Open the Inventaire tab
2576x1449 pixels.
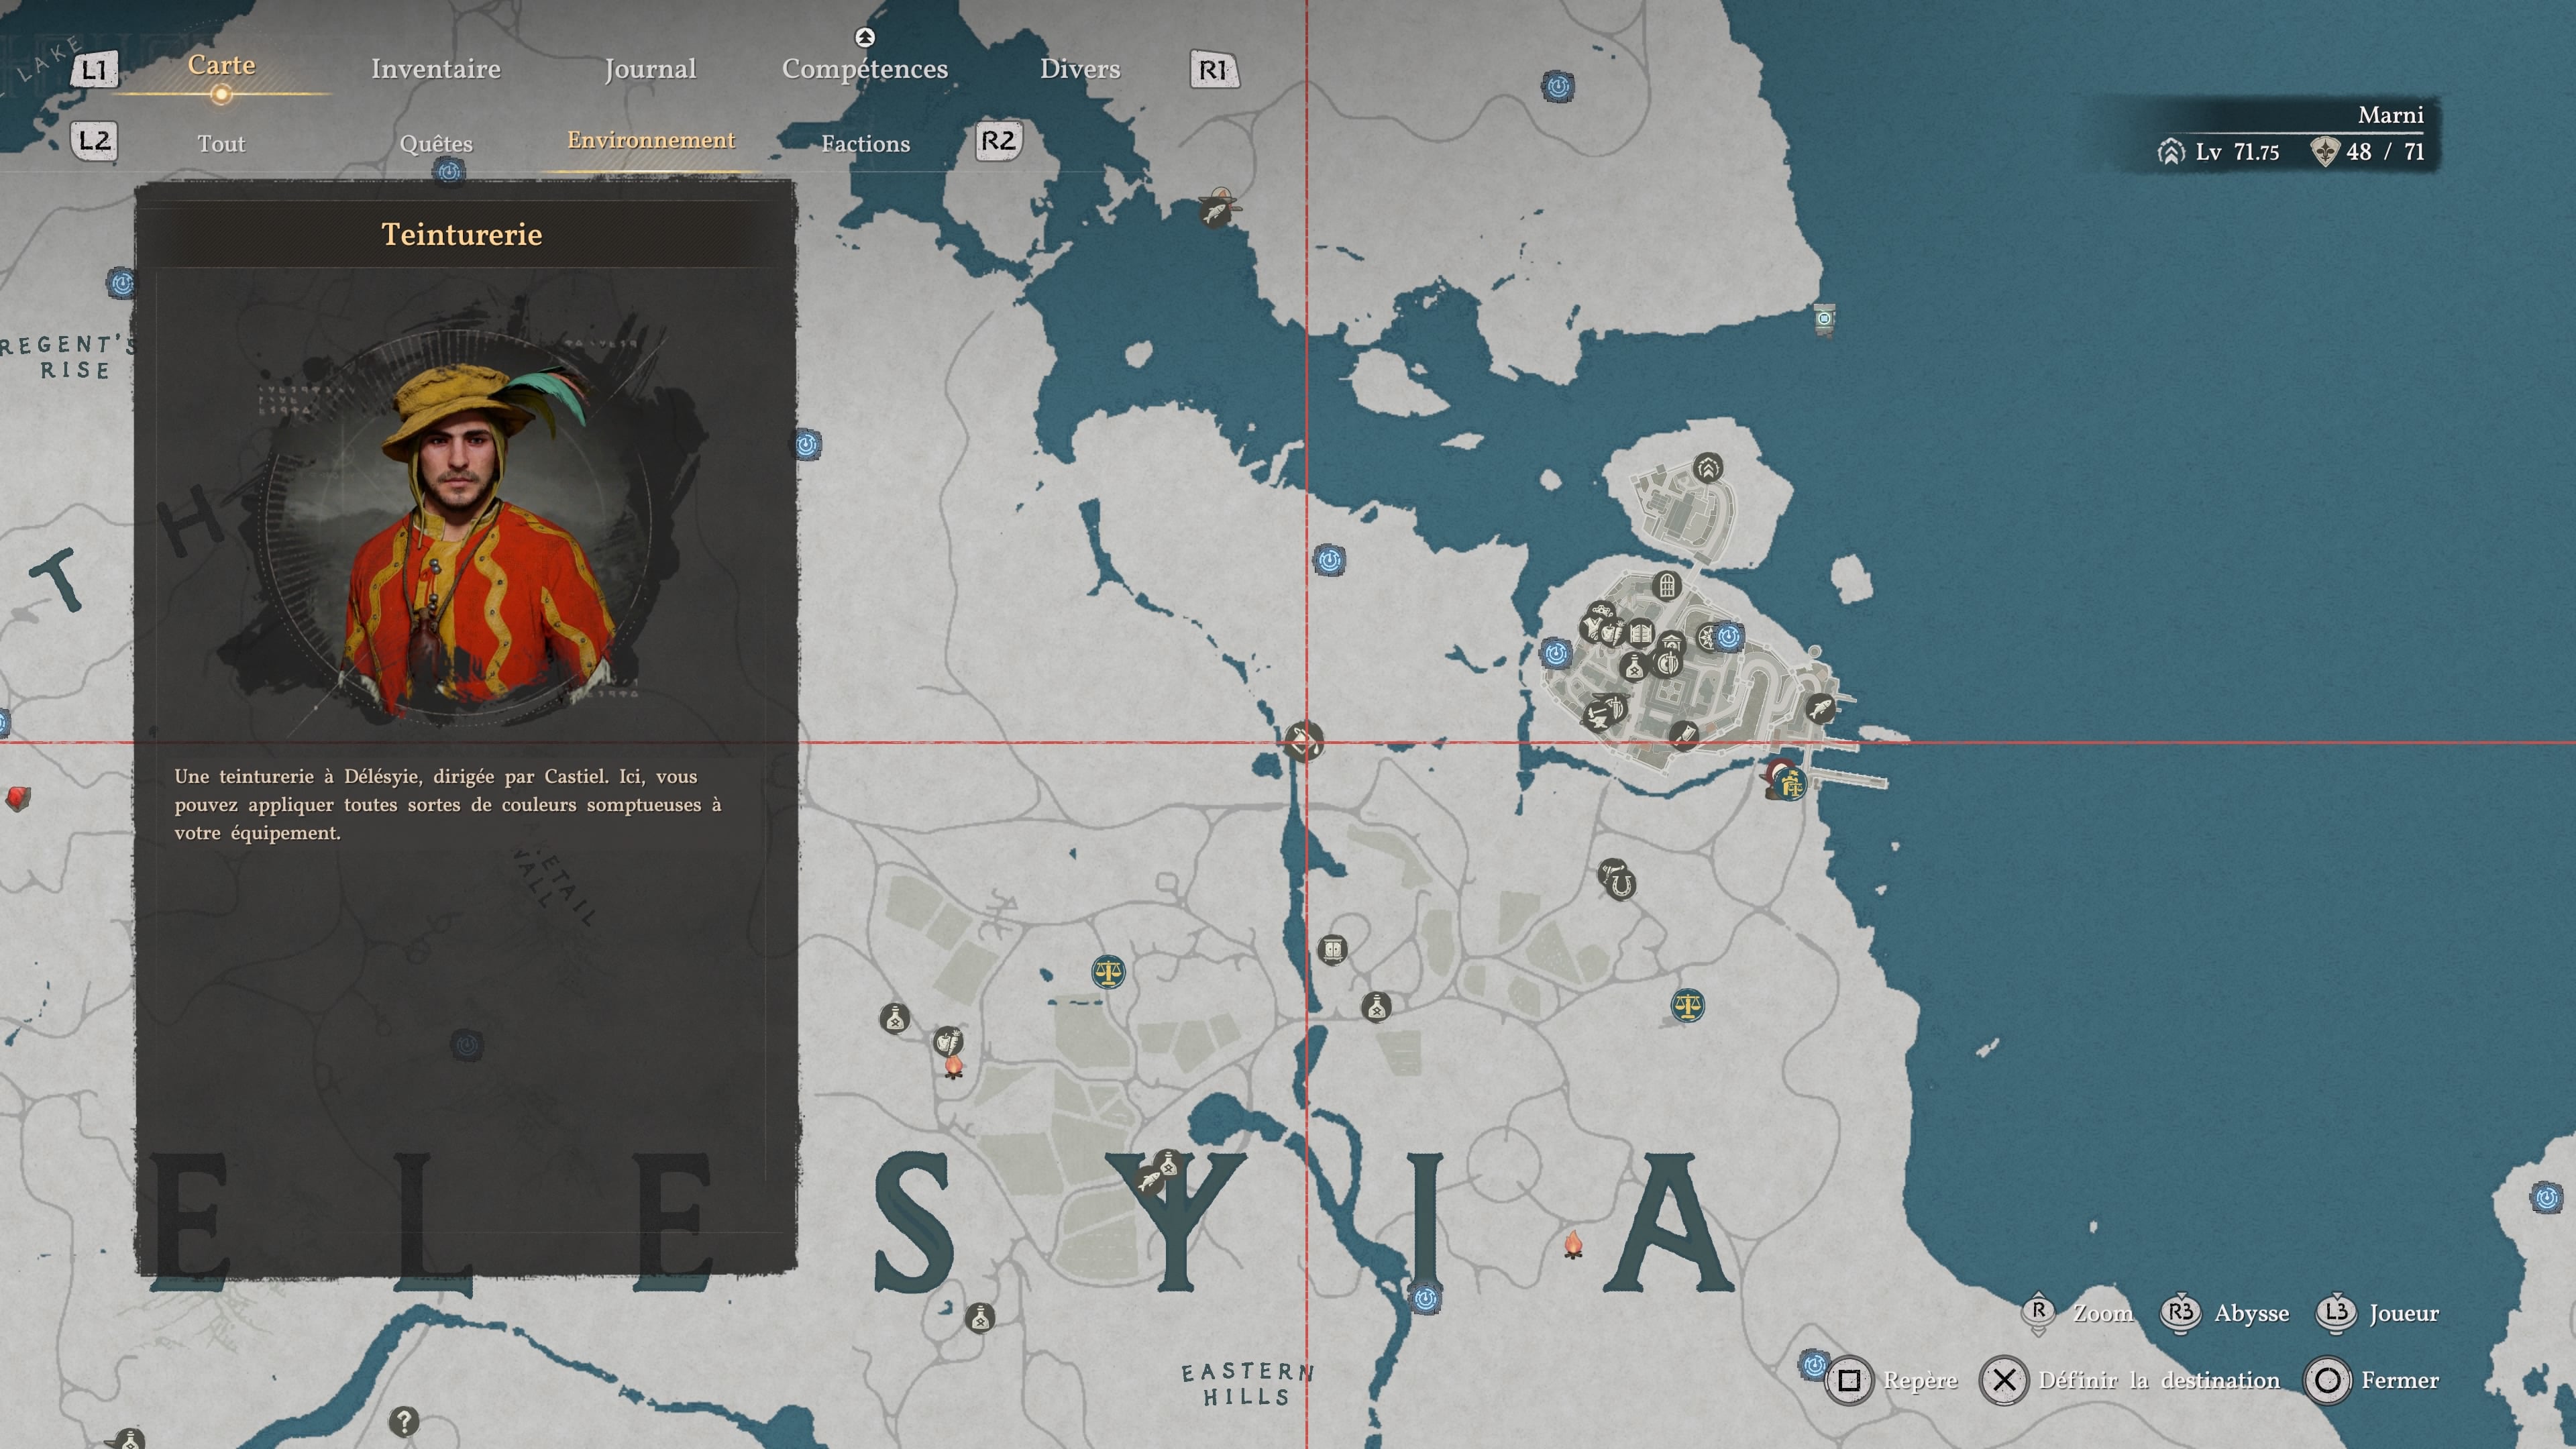435,69
